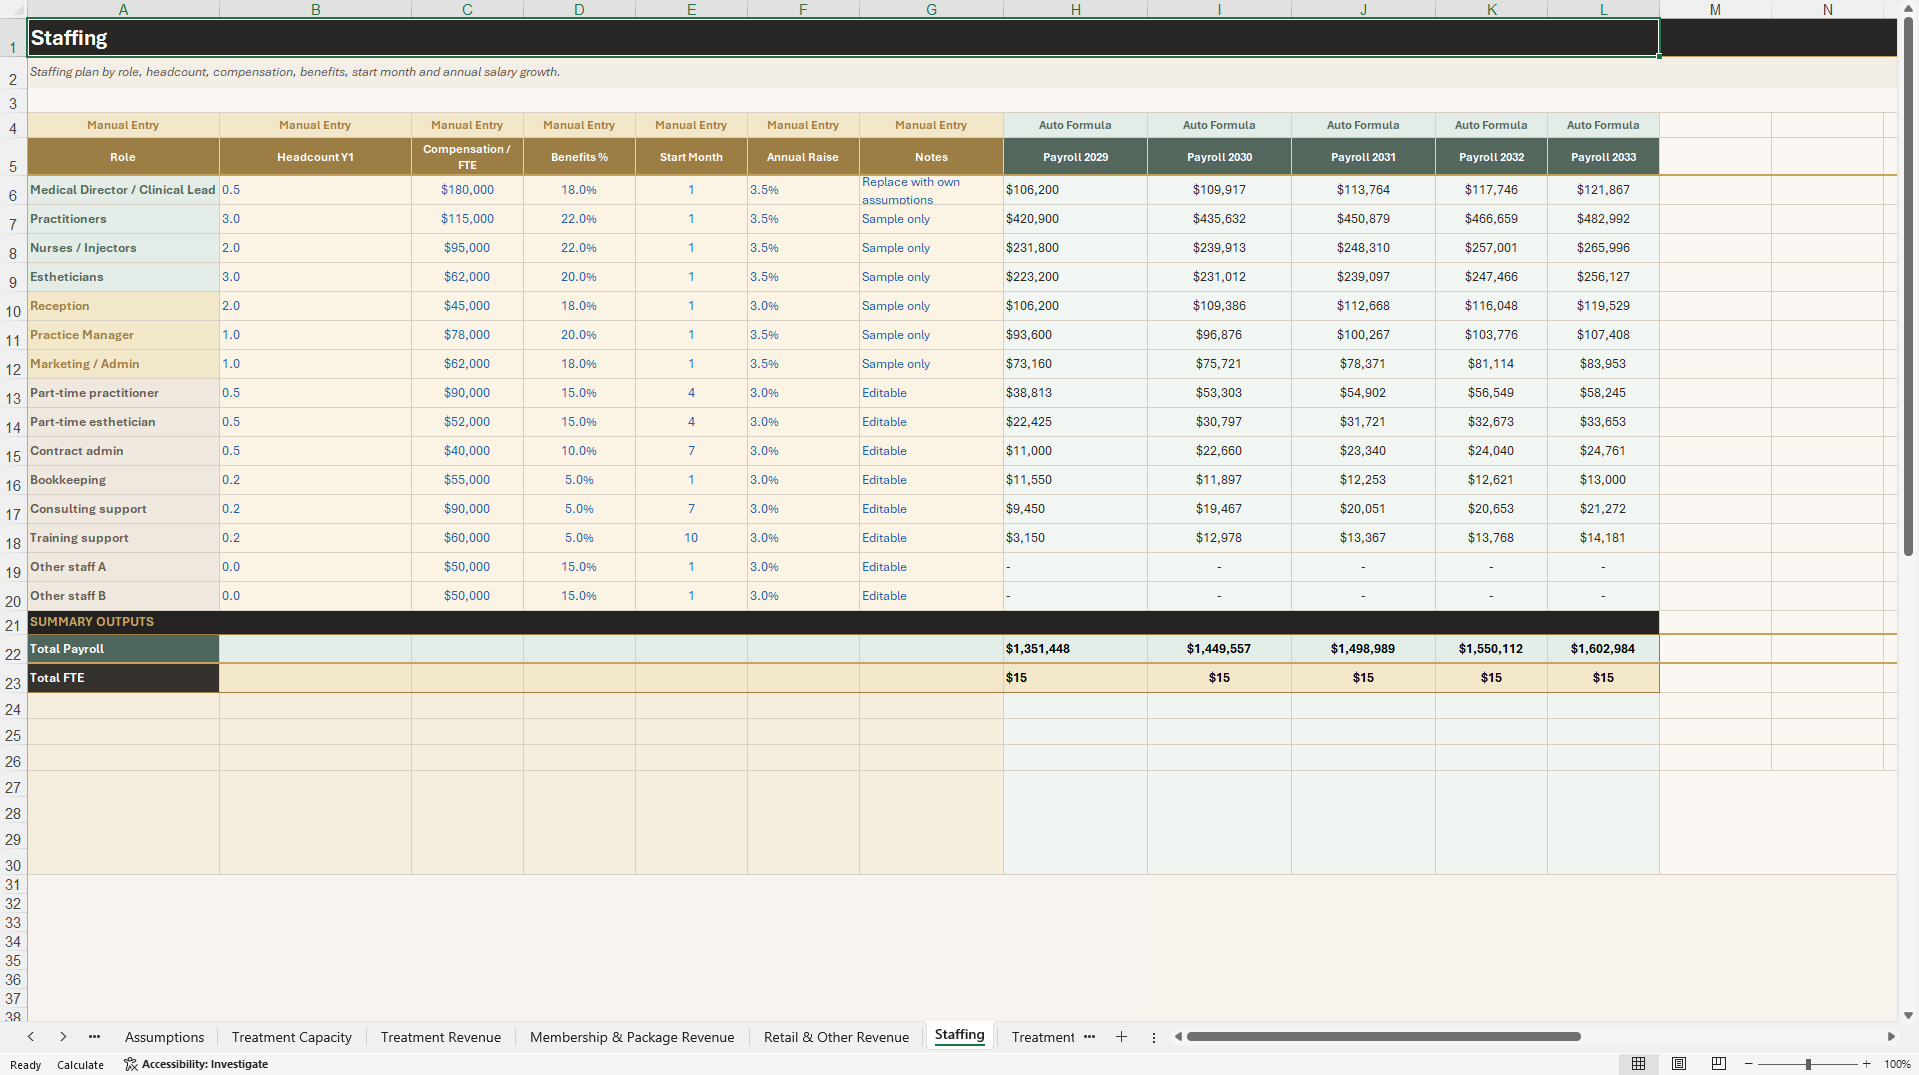Go to the previous sheet tab arrow
Screen dimensions: 1919x1075
(x=31, y=1037)
